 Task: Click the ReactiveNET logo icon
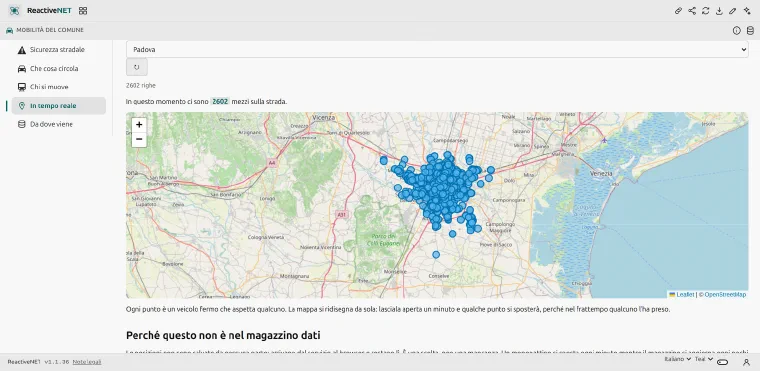15,11
